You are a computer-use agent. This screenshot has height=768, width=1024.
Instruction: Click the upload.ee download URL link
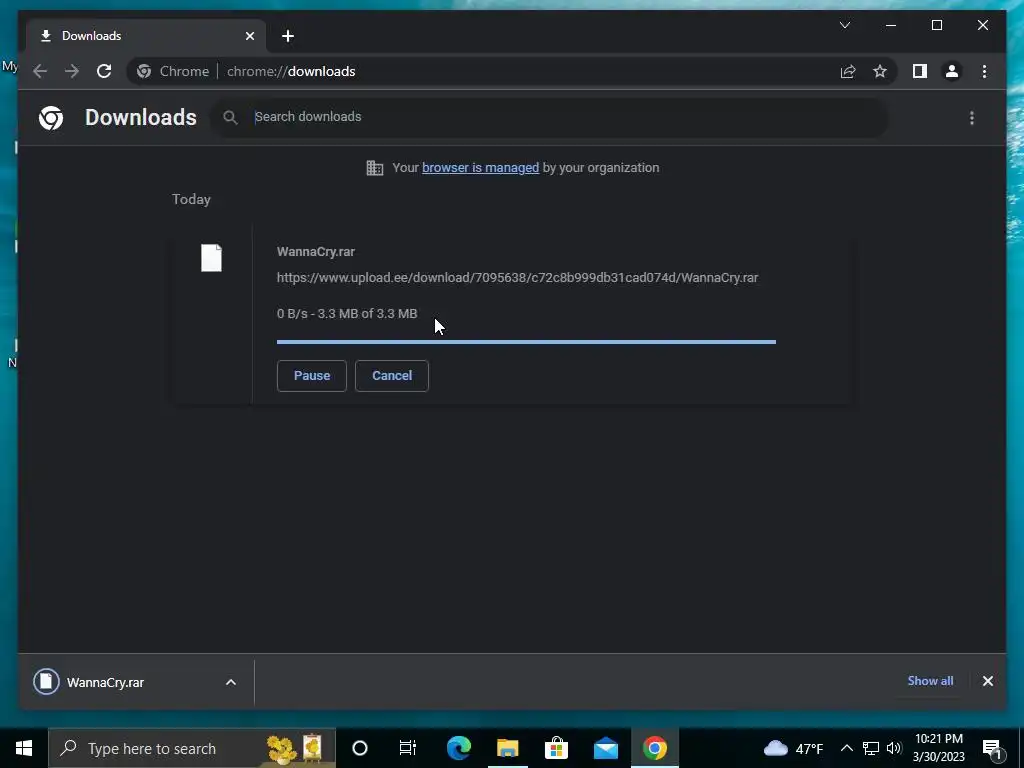click(x=517, y=278)
